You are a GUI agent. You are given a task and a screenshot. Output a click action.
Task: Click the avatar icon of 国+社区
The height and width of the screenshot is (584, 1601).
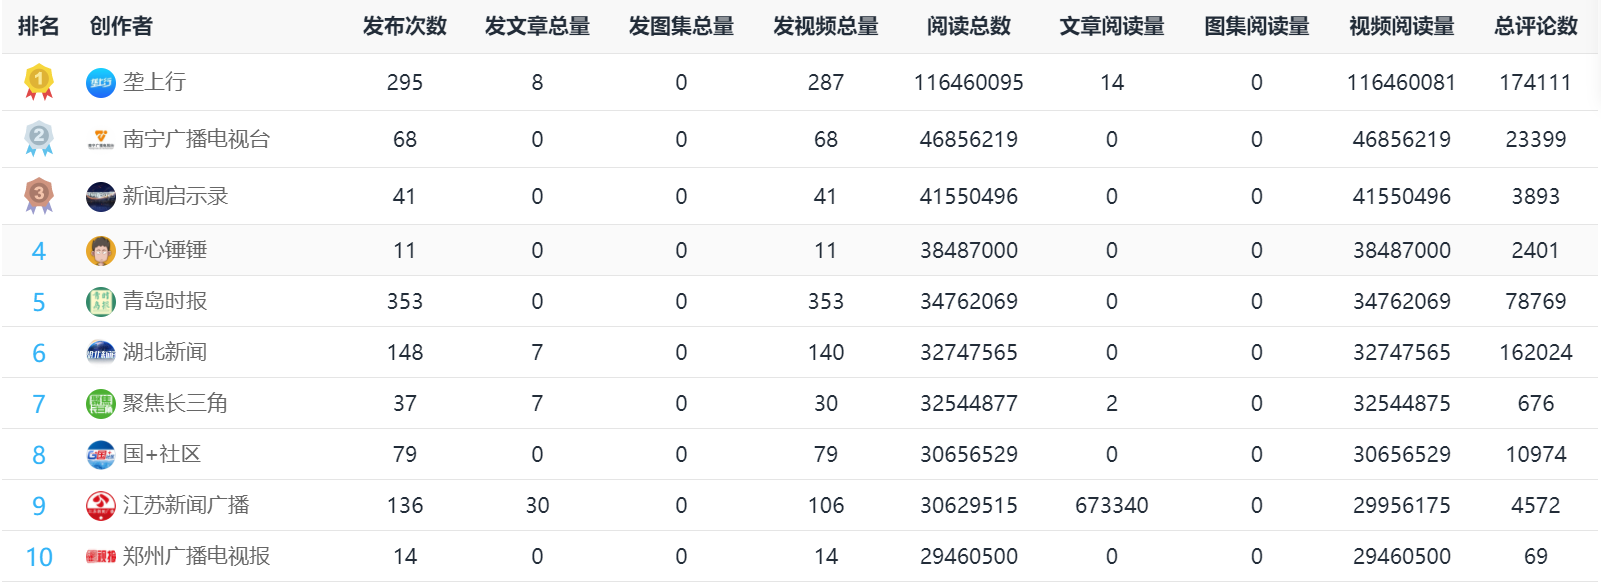pos(101,455)
